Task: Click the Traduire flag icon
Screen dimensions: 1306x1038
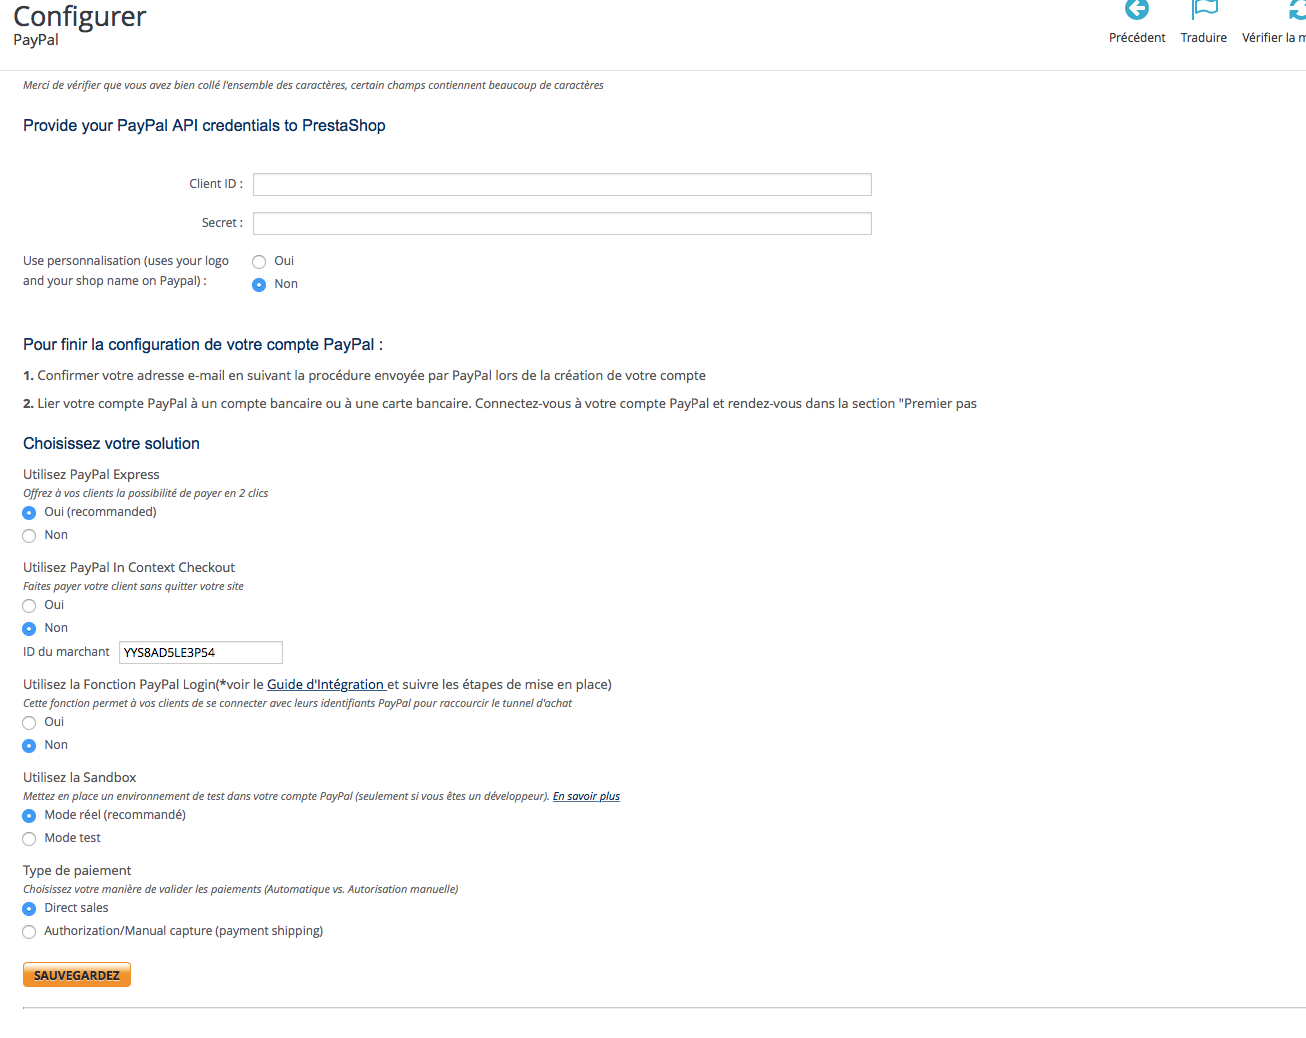Action: pyautogui.click(x=1204, y=9)
